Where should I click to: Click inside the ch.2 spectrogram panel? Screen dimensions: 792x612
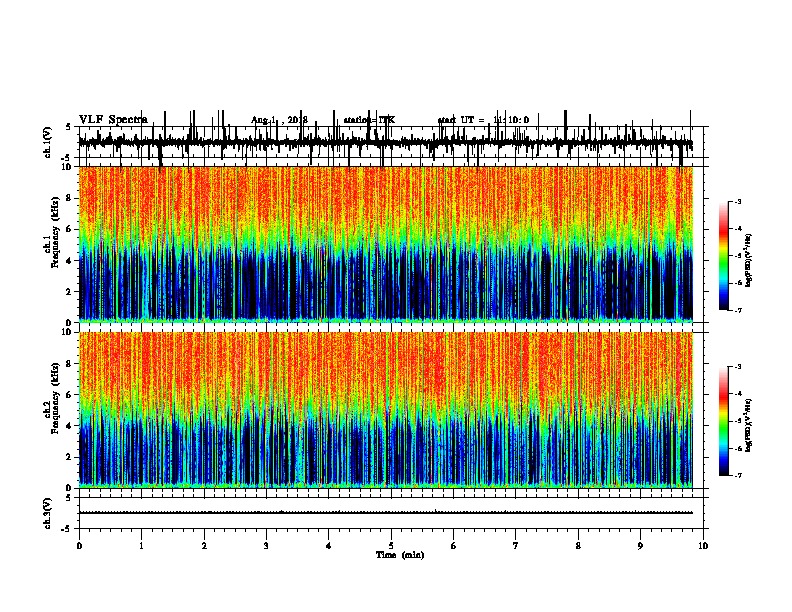[x=385, y=410]
